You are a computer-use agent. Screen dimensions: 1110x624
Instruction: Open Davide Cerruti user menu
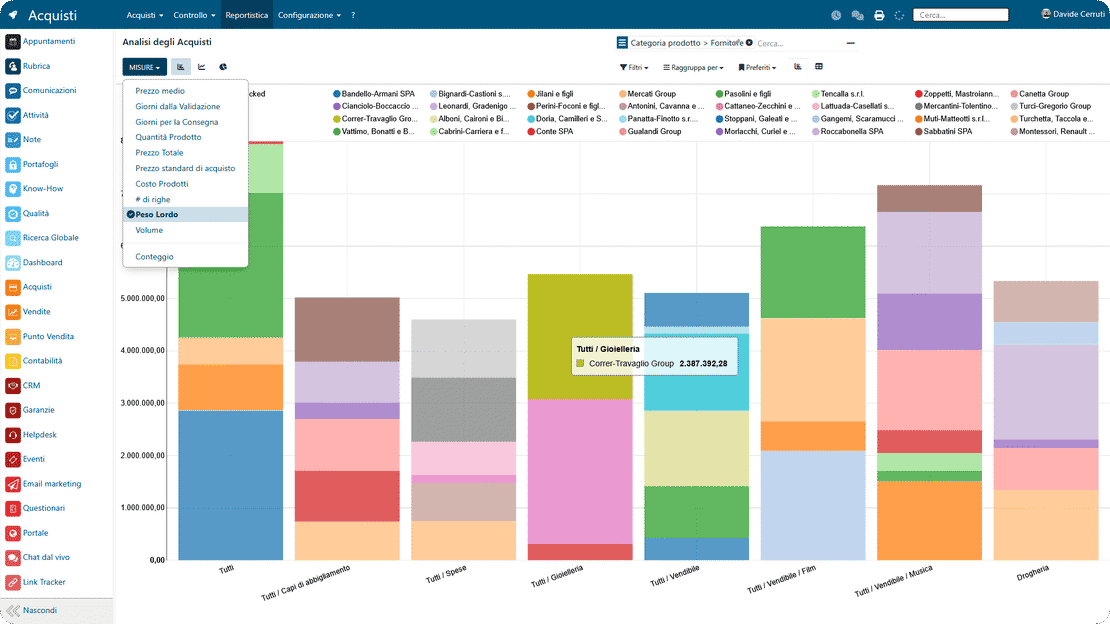coord(1072,14)
